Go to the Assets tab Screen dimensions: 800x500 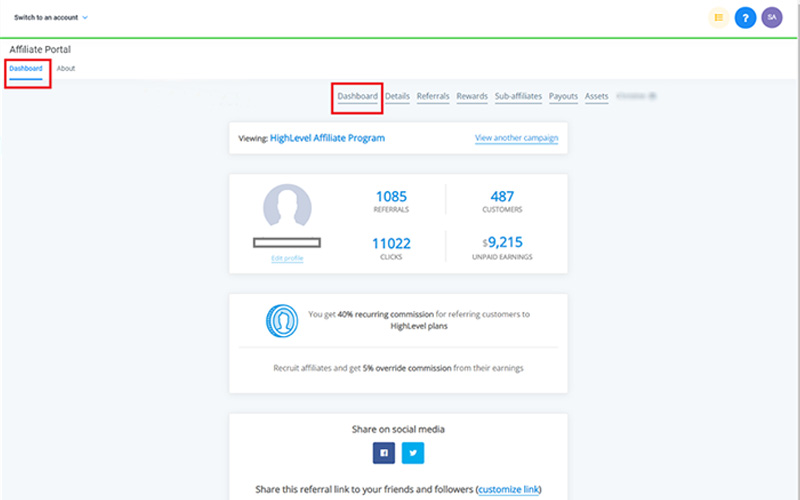pyautogui.click(x=596, y=96)
